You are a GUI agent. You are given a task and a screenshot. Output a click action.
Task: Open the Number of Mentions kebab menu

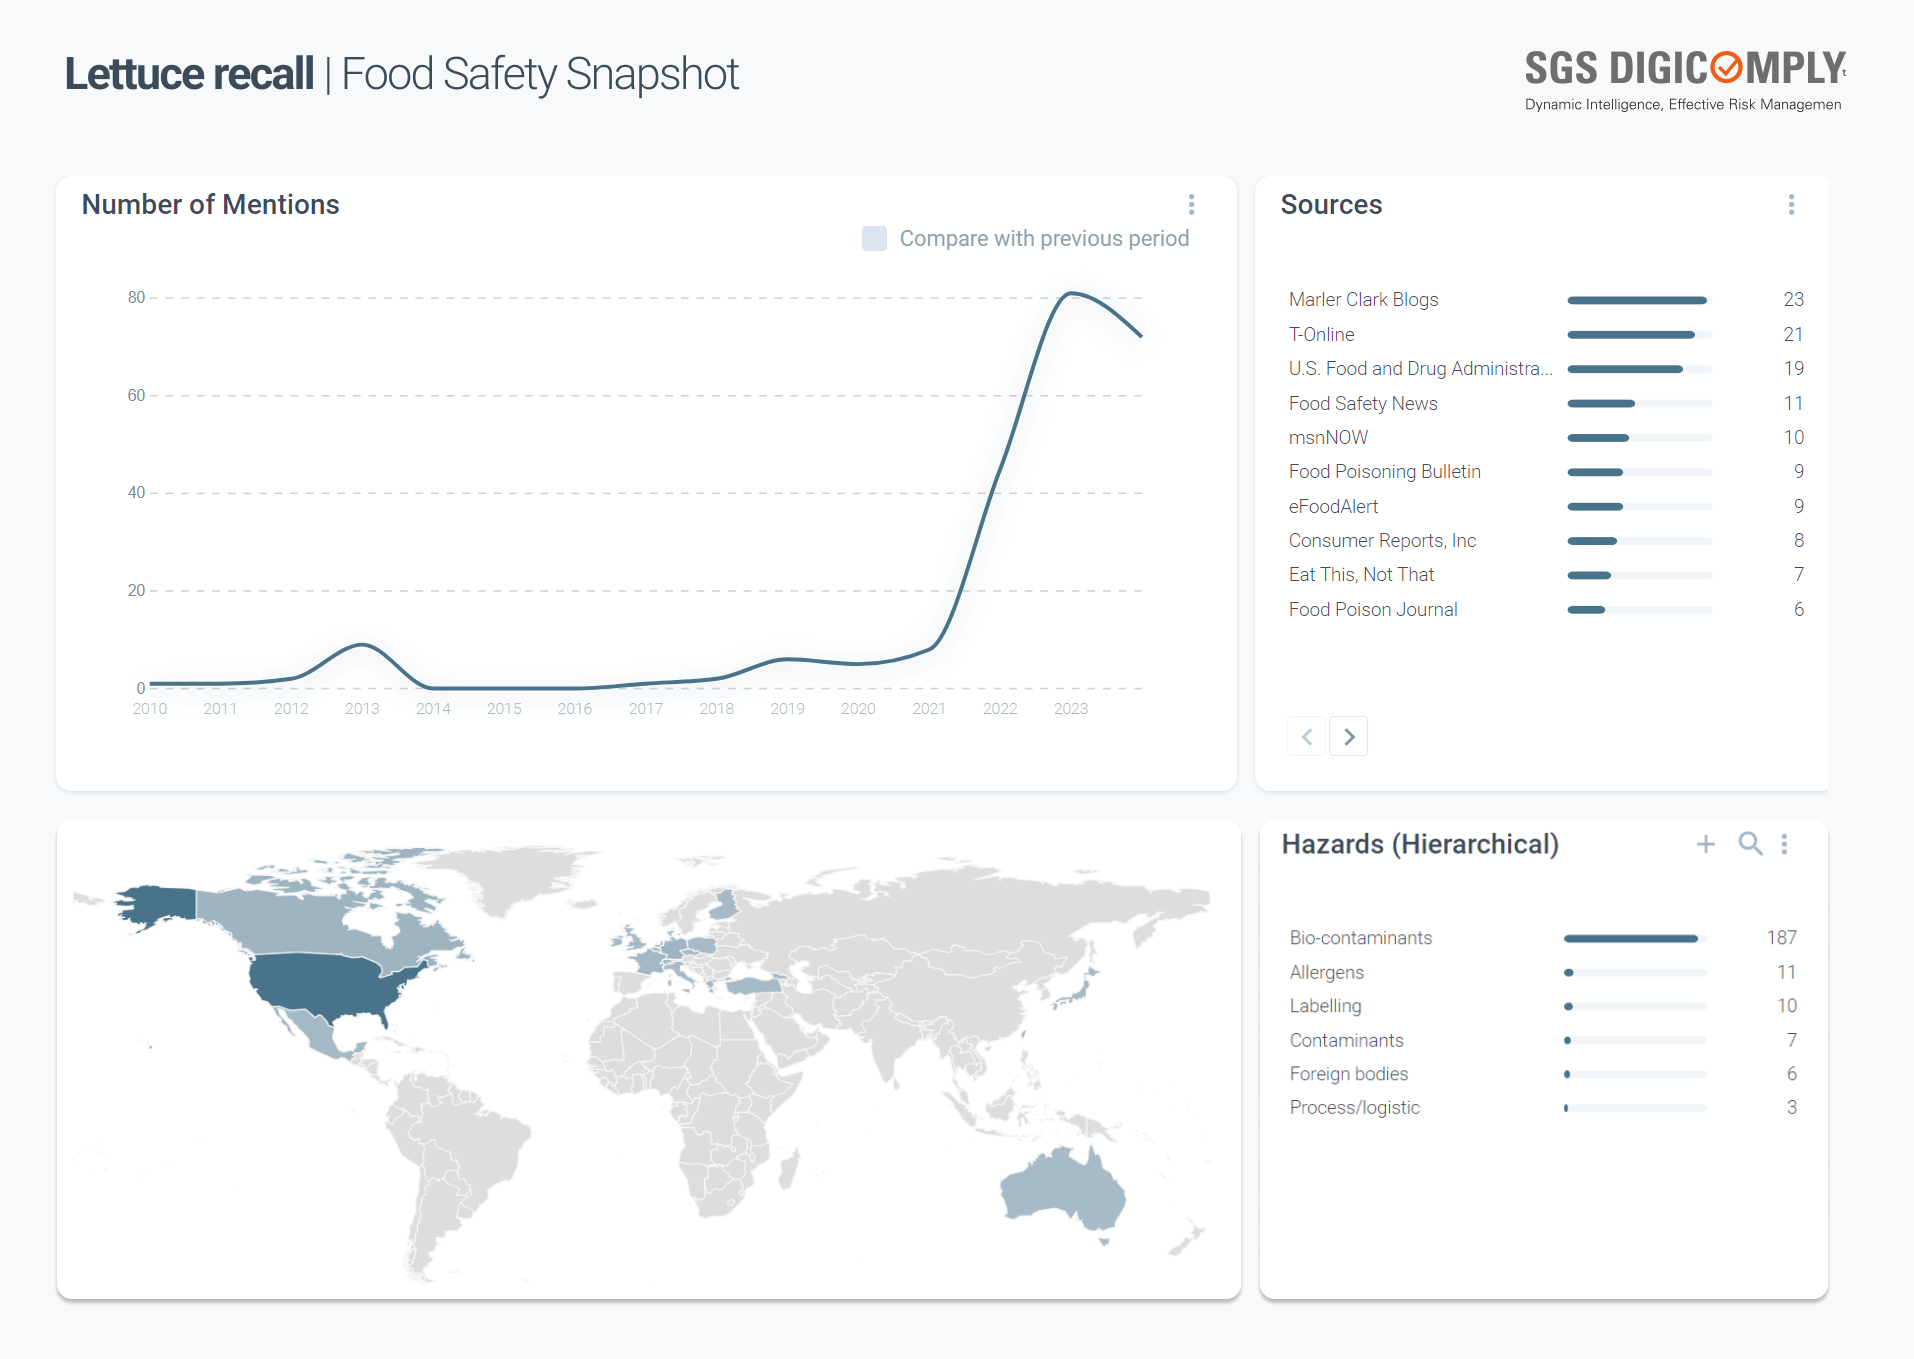tap(1191, 205)
